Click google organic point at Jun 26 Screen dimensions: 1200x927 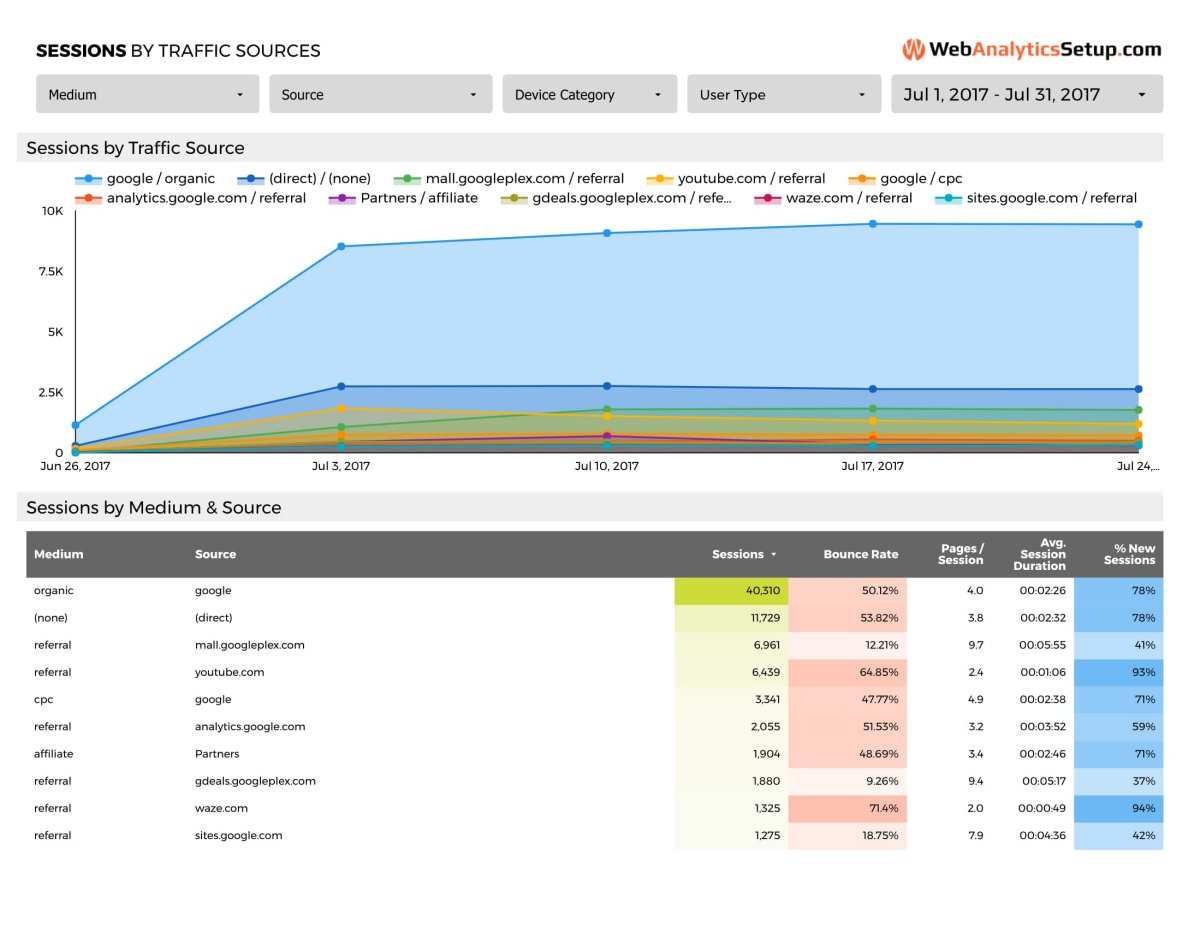(x=75, y=425)
